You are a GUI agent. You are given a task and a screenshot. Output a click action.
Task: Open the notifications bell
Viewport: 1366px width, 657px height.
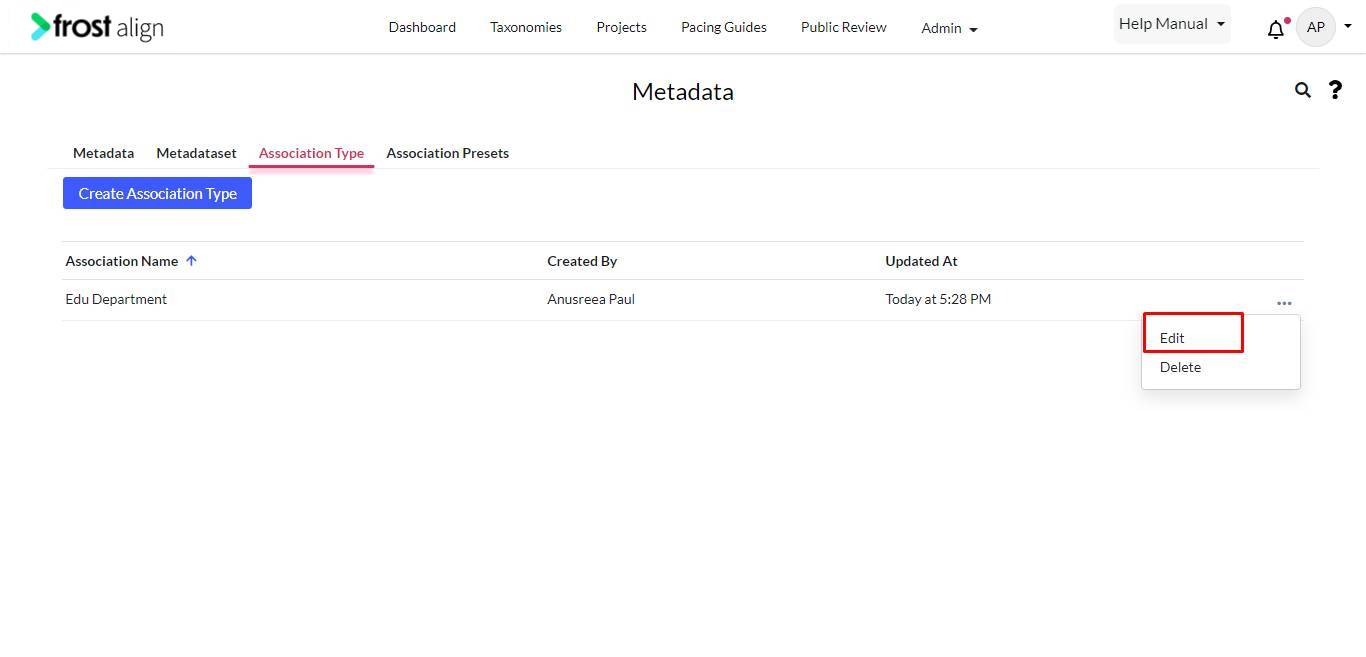1276,29
